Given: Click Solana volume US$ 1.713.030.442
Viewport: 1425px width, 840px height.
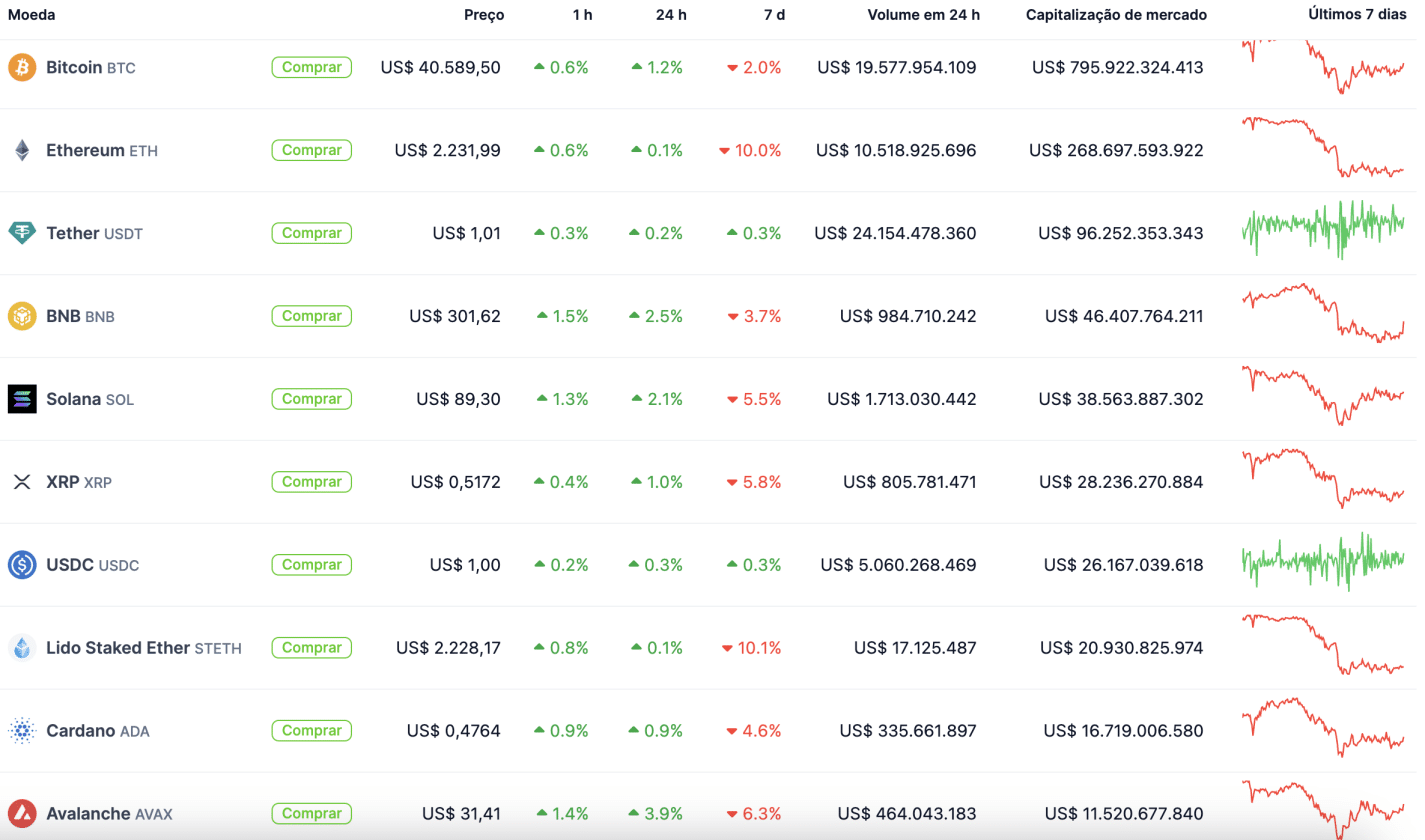Looking at the screenshot, I should click(x=902, y=399).
